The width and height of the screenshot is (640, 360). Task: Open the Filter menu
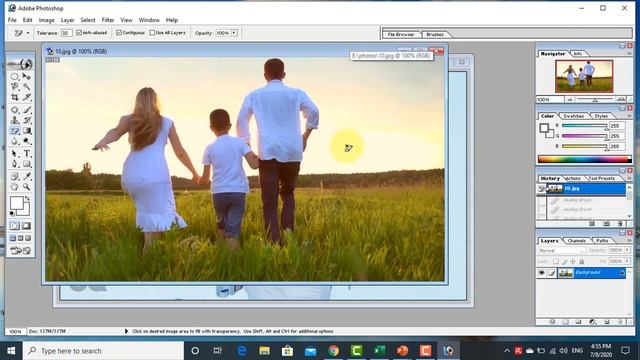click(x=108, y=20)
